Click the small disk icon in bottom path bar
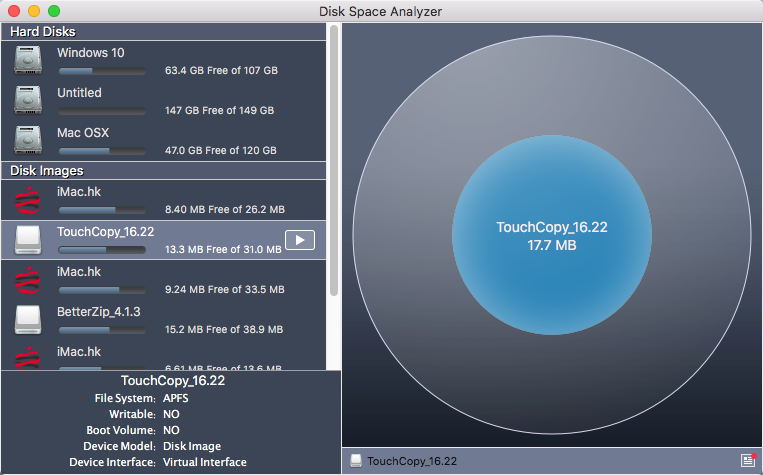 pos(356,461)
